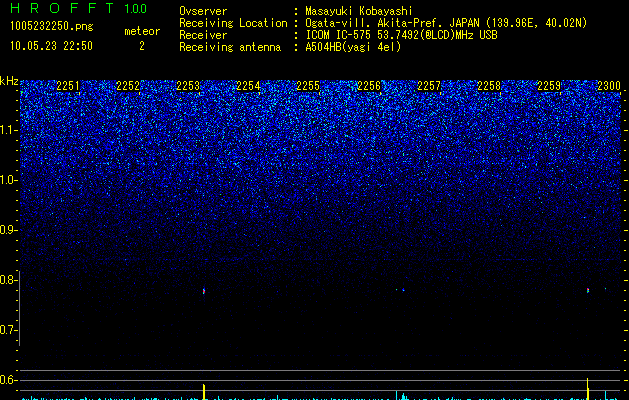Click the yellow intensity spike below 2253
This screenshot has height=400, width=629.
[x=204, y=392]
